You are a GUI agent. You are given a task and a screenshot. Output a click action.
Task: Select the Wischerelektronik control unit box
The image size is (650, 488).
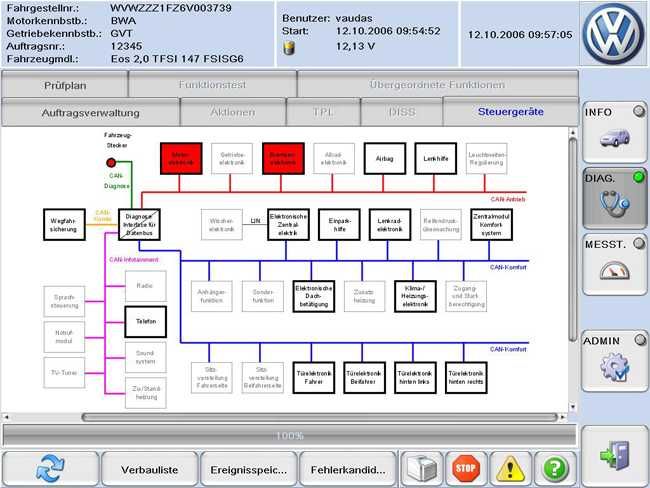[x=222, y=225]
